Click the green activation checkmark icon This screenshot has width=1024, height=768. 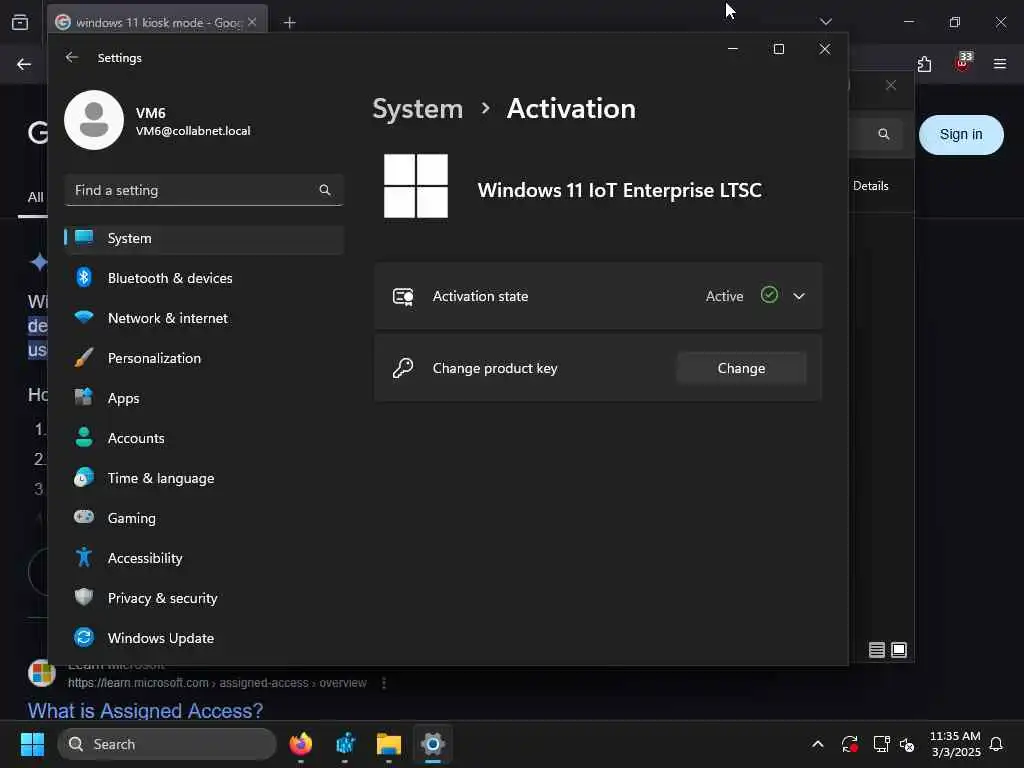tap(769, 295)
